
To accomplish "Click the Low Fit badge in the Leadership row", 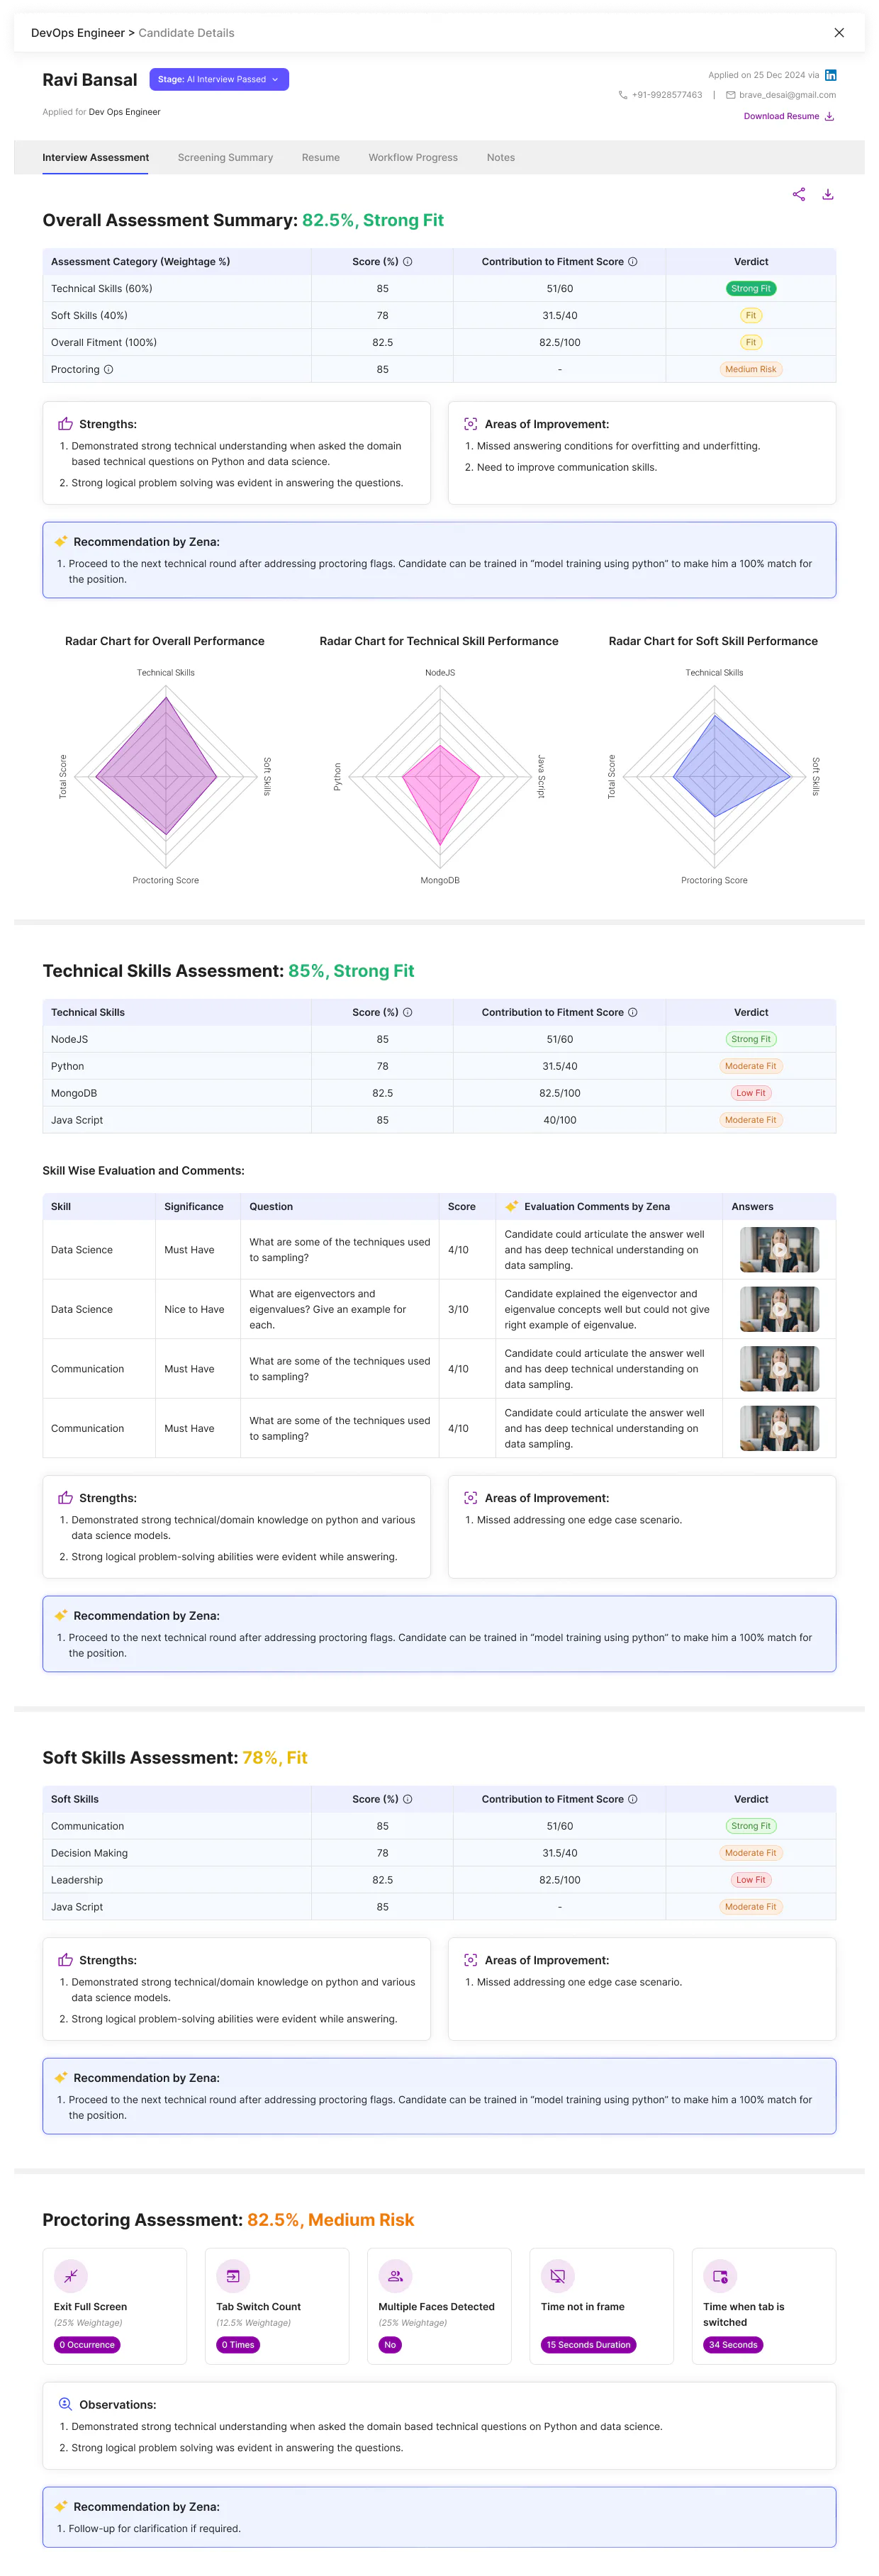I will [x=750, y=1880].
